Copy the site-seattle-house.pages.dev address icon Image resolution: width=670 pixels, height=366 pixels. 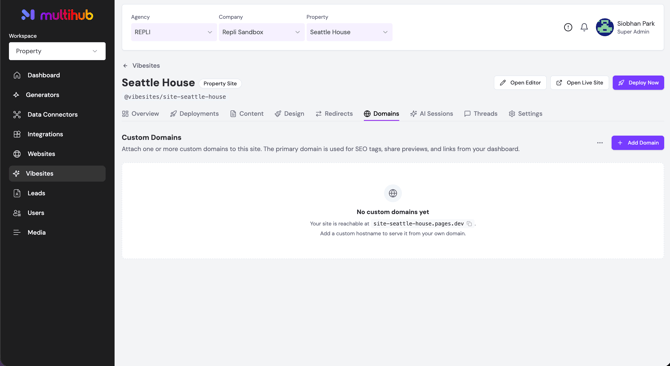[x=469, y=224]
